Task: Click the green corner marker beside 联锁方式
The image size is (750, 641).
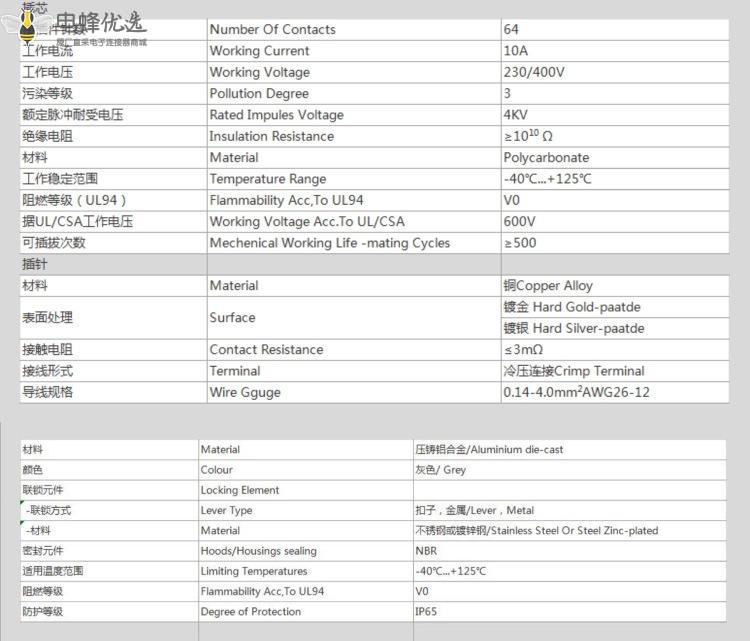Action: [23, 503]
